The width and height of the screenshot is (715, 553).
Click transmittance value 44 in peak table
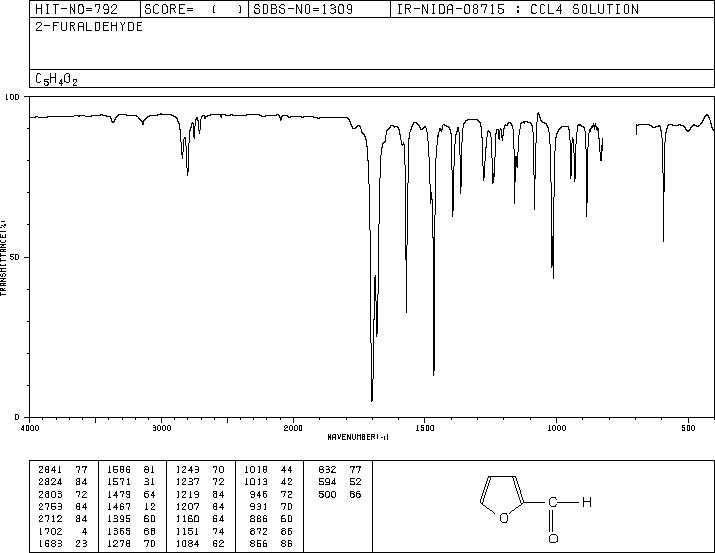286,470
